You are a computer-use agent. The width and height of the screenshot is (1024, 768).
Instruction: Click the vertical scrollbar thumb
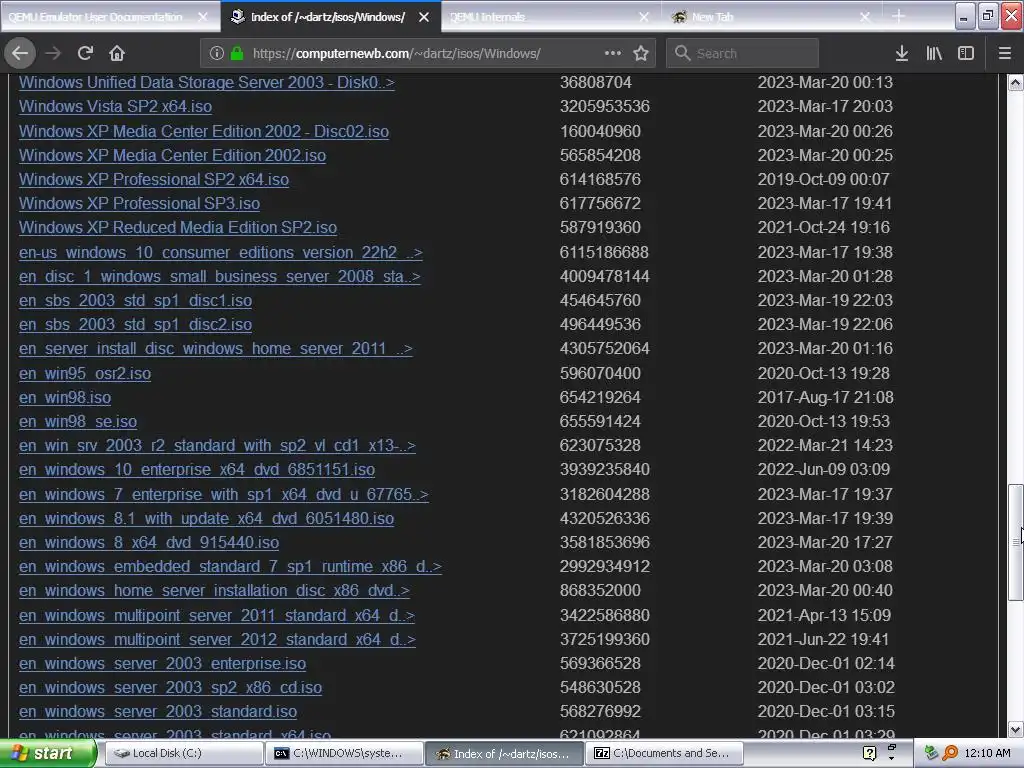pyautogui.click(x=1016, y=542)
